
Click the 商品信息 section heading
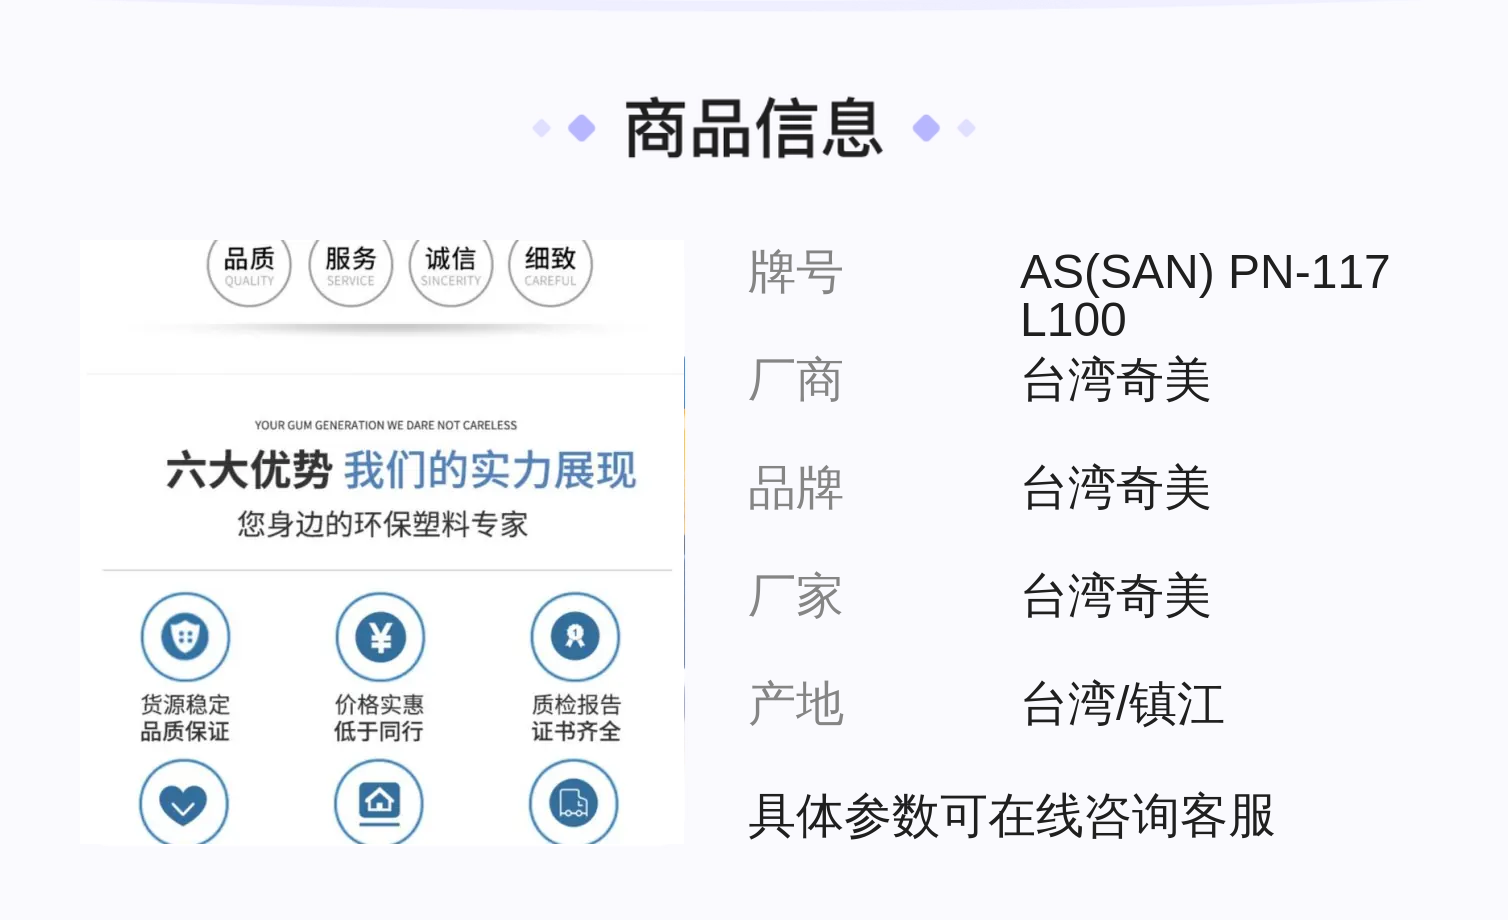754,129
